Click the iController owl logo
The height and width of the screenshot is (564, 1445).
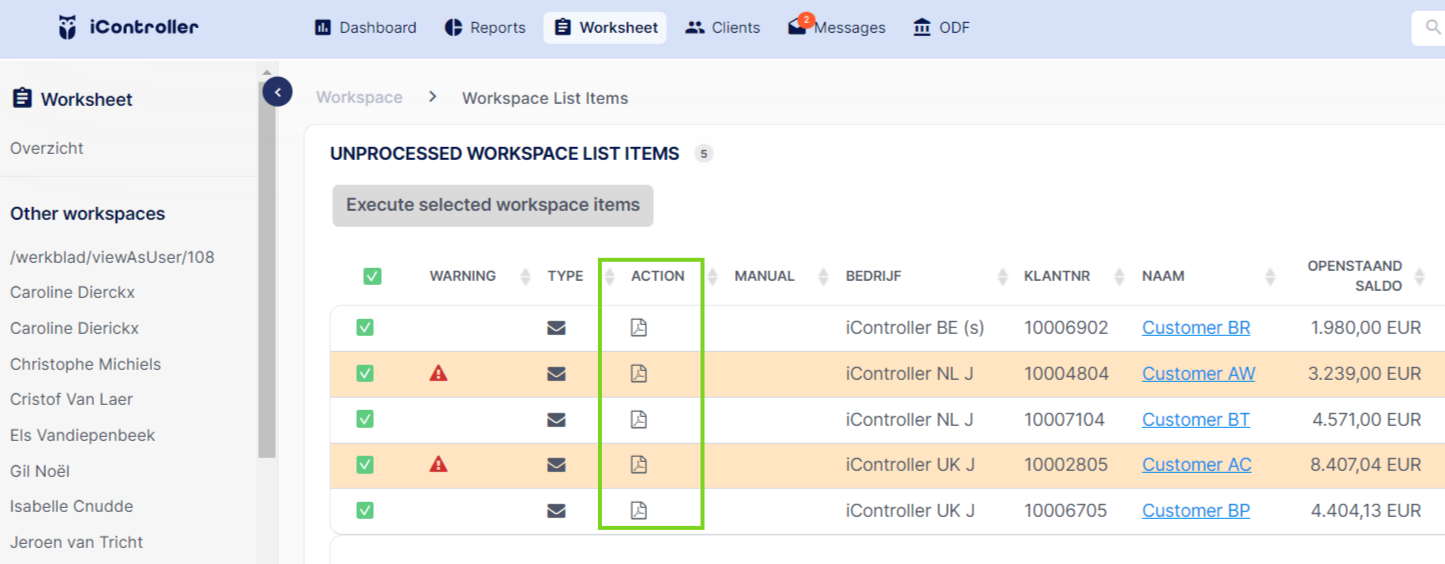point(68,27)
